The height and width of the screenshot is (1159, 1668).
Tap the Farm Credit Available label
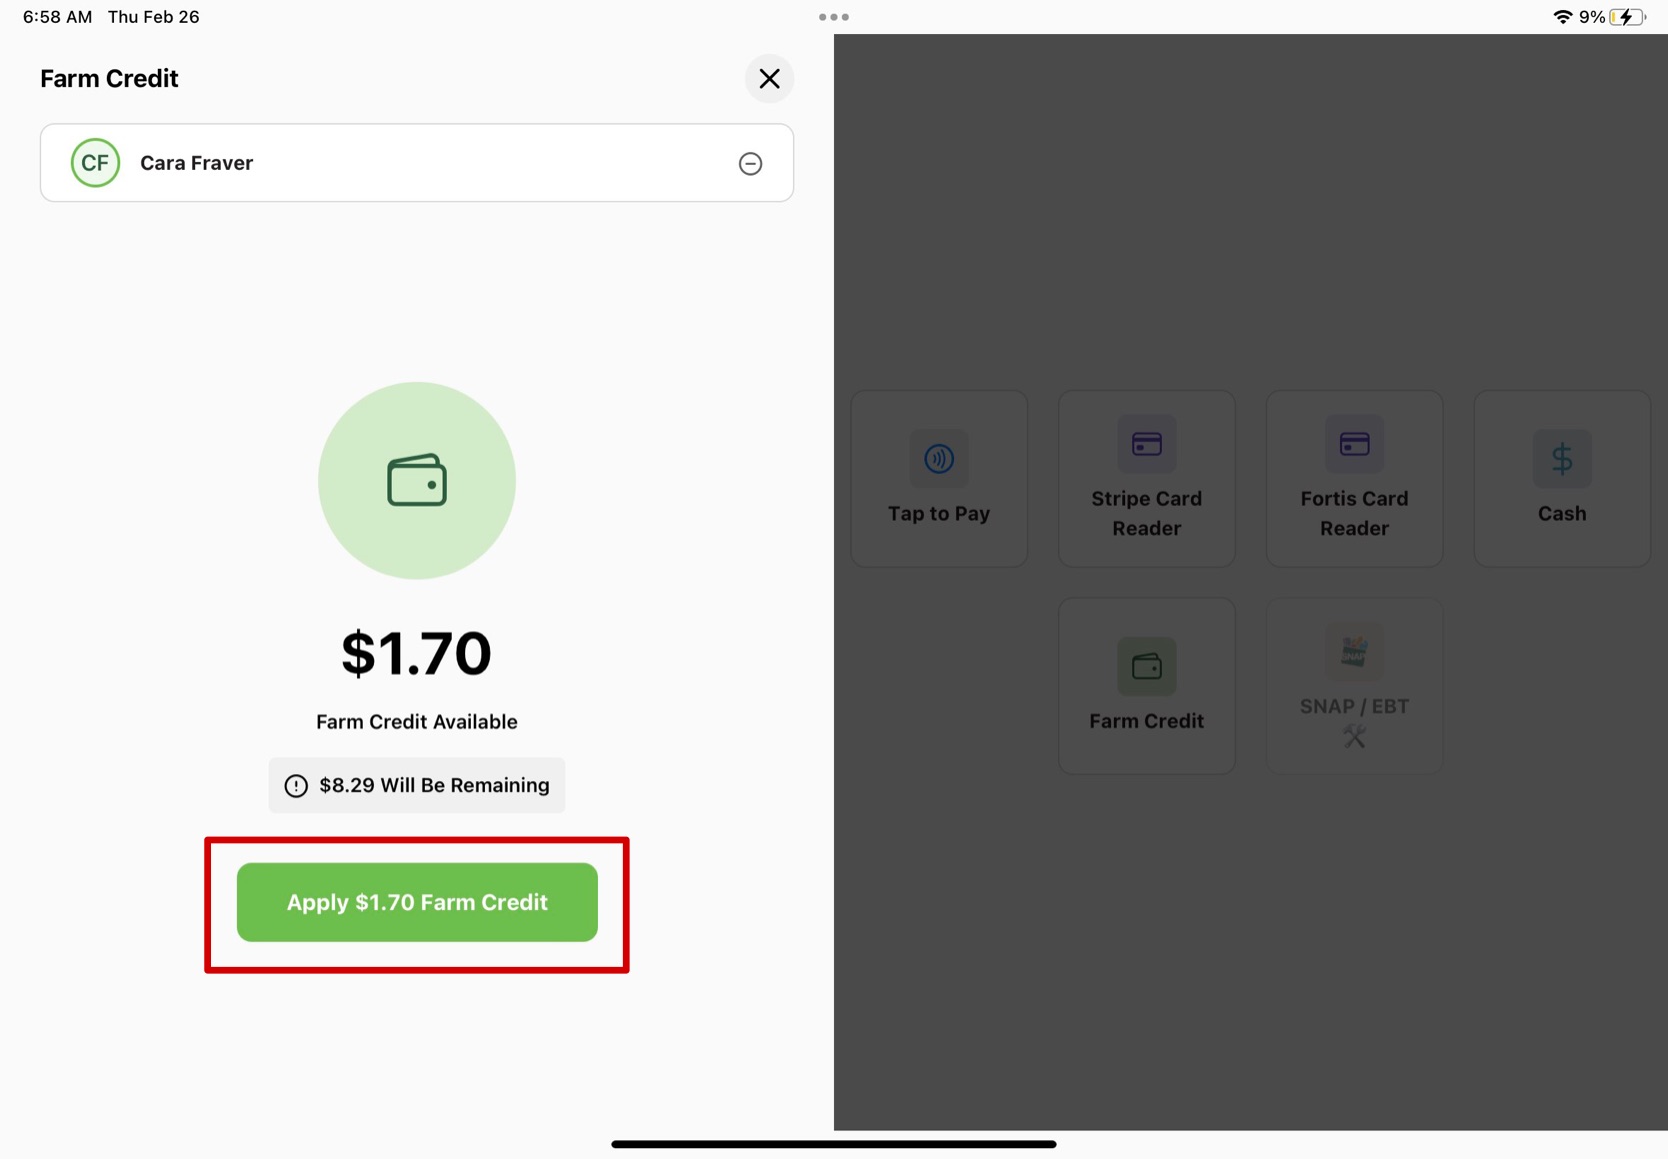click(x=416, y=722)
